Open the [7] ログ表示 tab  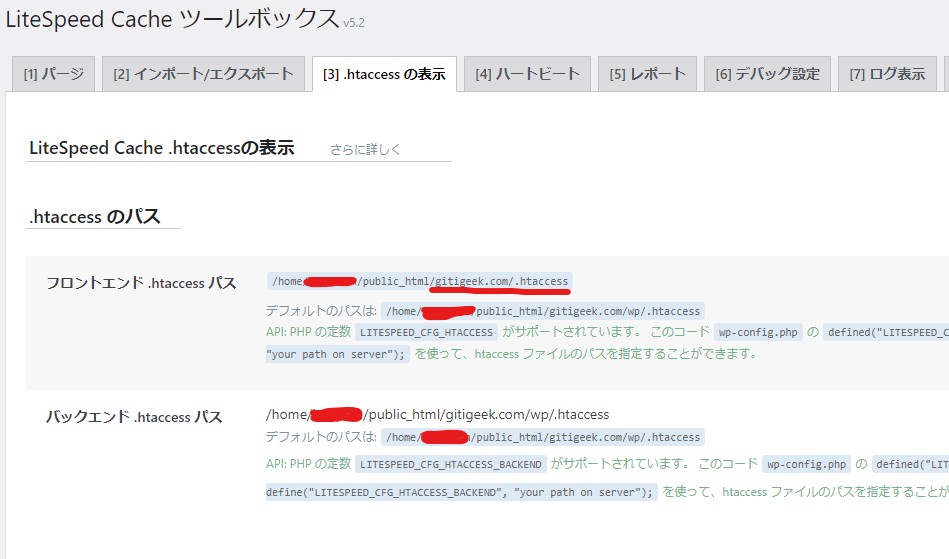click(x=887, y=74)
